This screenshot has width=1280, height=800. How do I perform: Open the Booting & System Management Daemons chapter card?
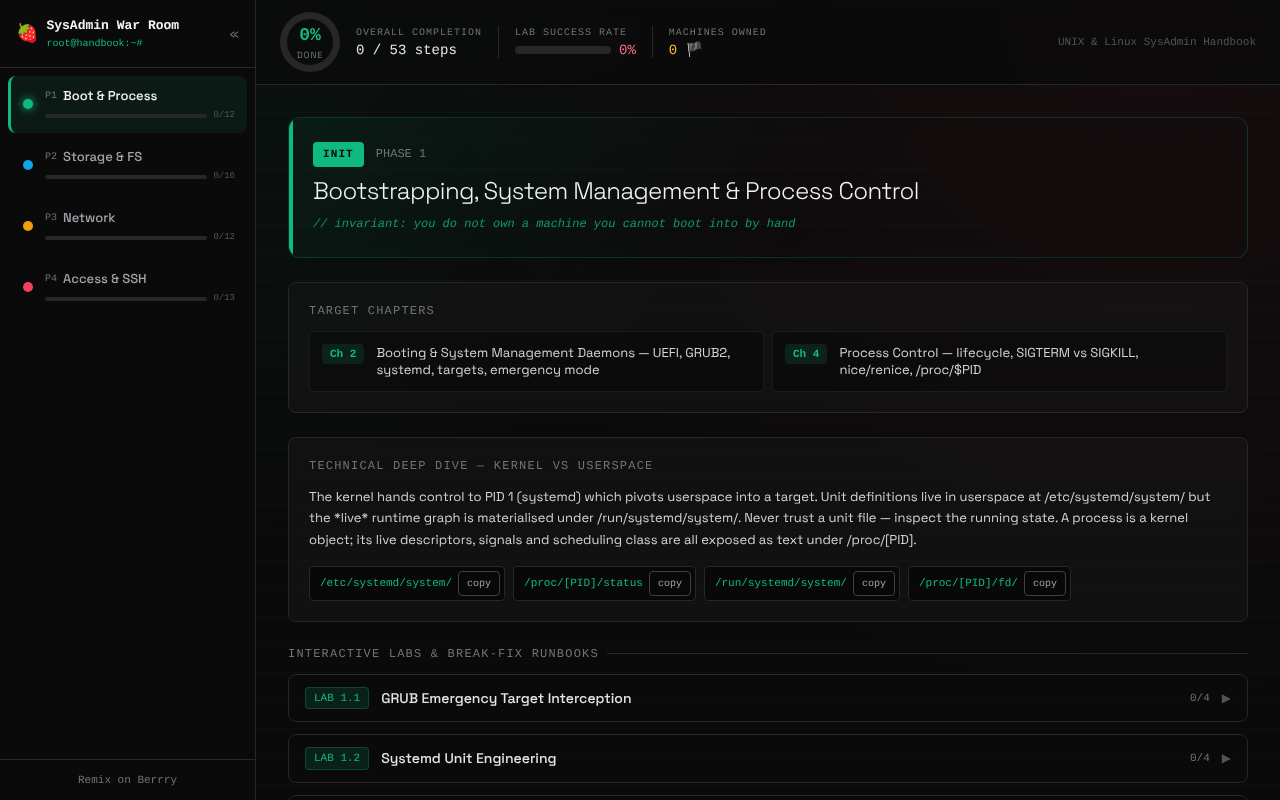[536, 361]
